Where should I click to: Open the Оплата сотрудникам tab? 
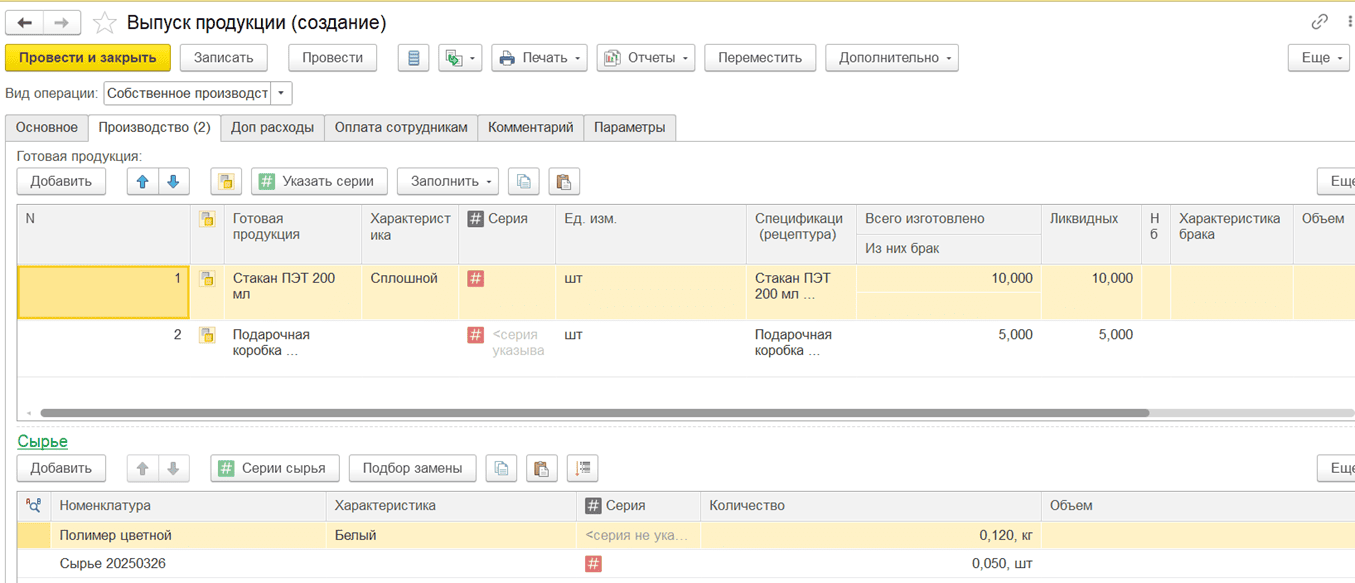click(400, 128)
